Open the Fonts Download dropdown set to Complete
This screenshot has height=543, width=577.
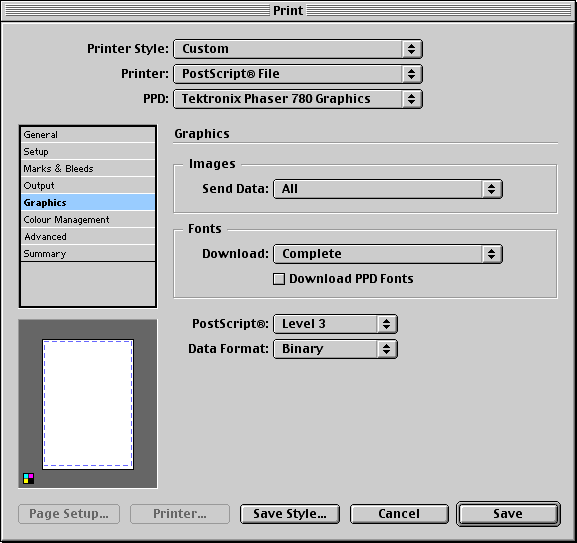coord(388,254)
